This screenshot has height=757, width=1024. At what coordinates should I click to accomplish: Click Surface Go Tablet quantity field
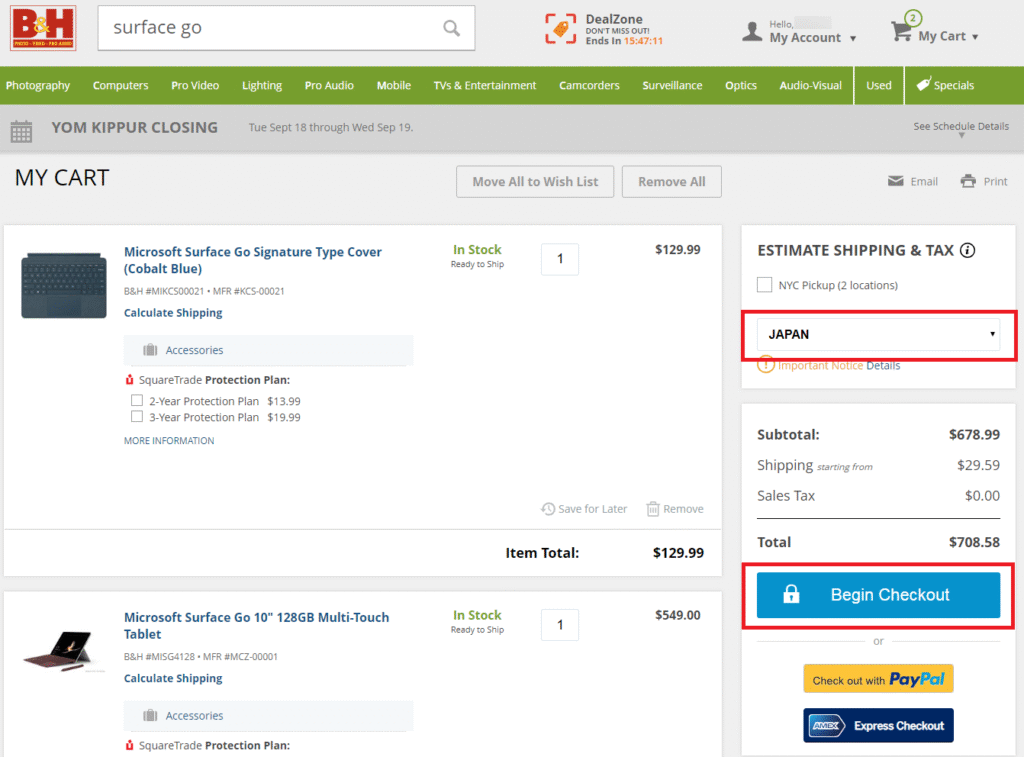(x=560, y=625)
